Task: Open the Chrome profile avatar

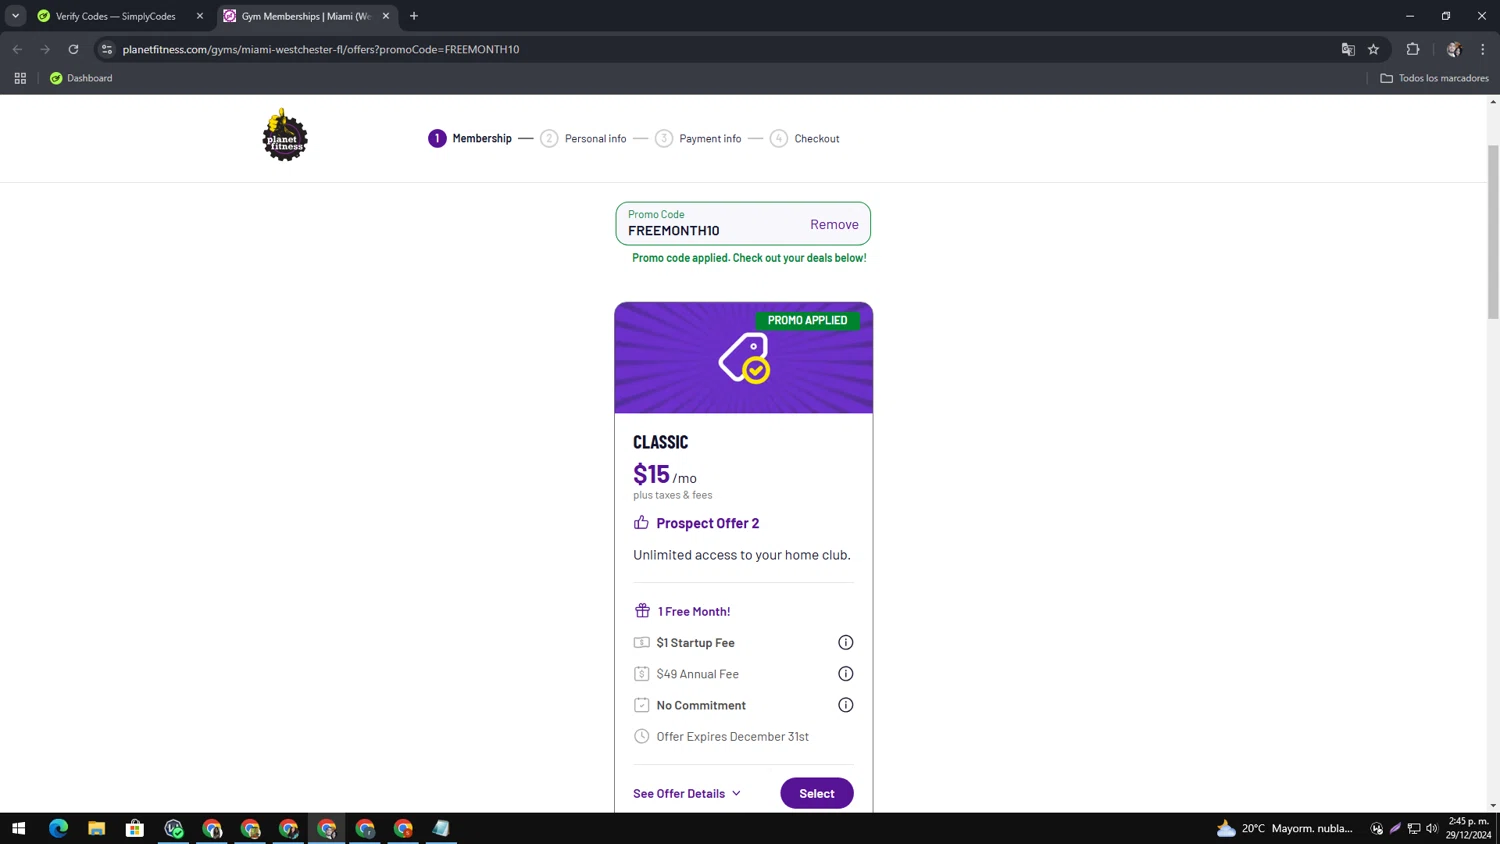Action: [x=1453, y=49]
